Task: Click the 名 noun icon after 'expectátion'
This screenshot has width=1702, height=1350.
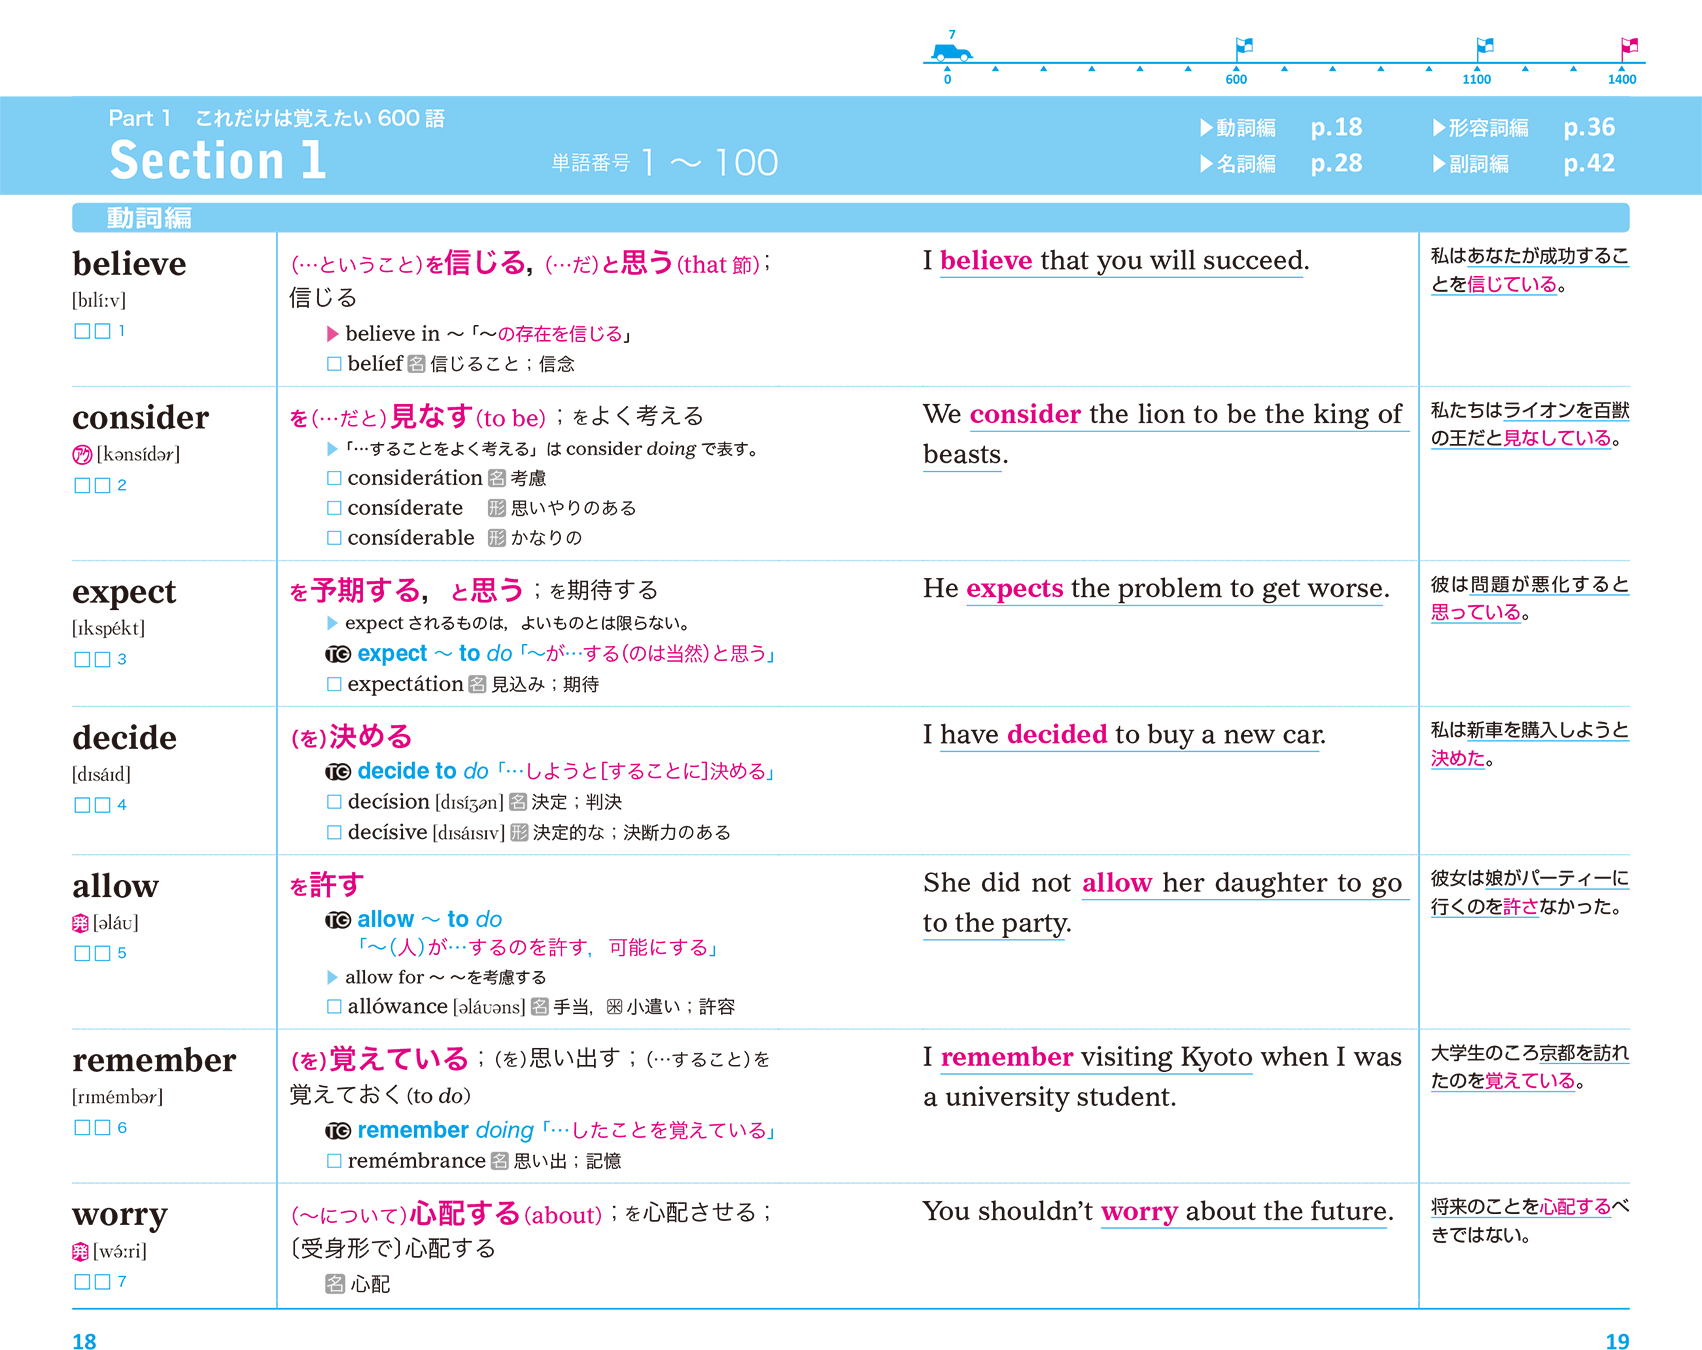Action: pyautogui.click(x=477, y=684)
